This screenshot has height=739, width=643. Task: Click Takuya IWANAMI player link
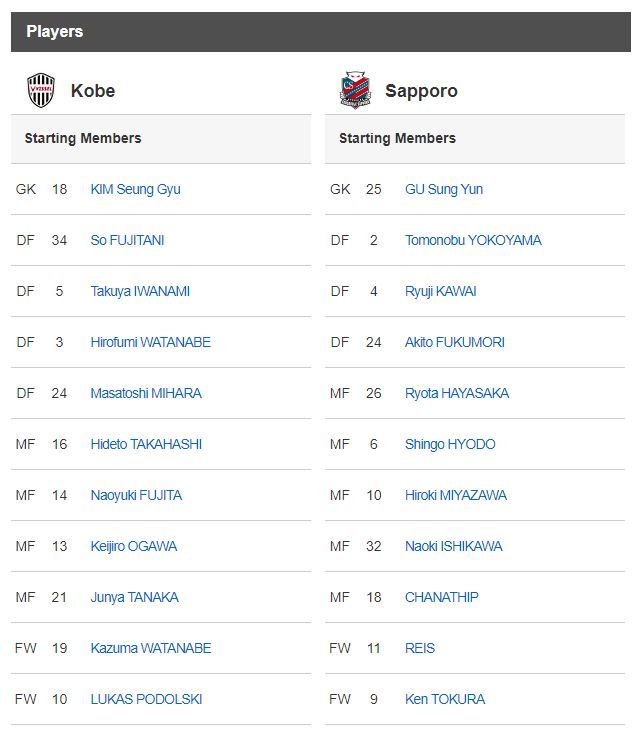(140, 291)
